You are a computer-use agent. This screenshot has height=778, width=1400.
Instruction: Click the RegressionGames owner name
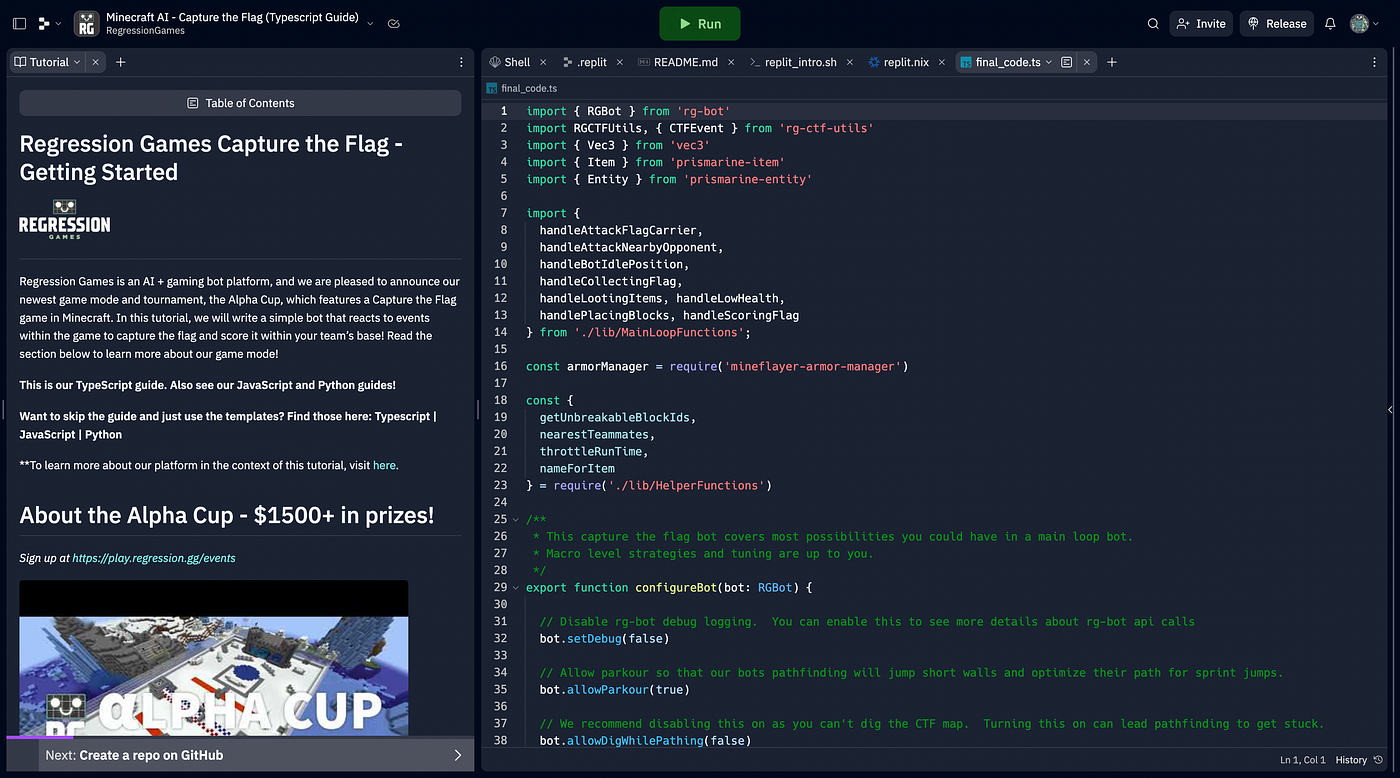145,31
